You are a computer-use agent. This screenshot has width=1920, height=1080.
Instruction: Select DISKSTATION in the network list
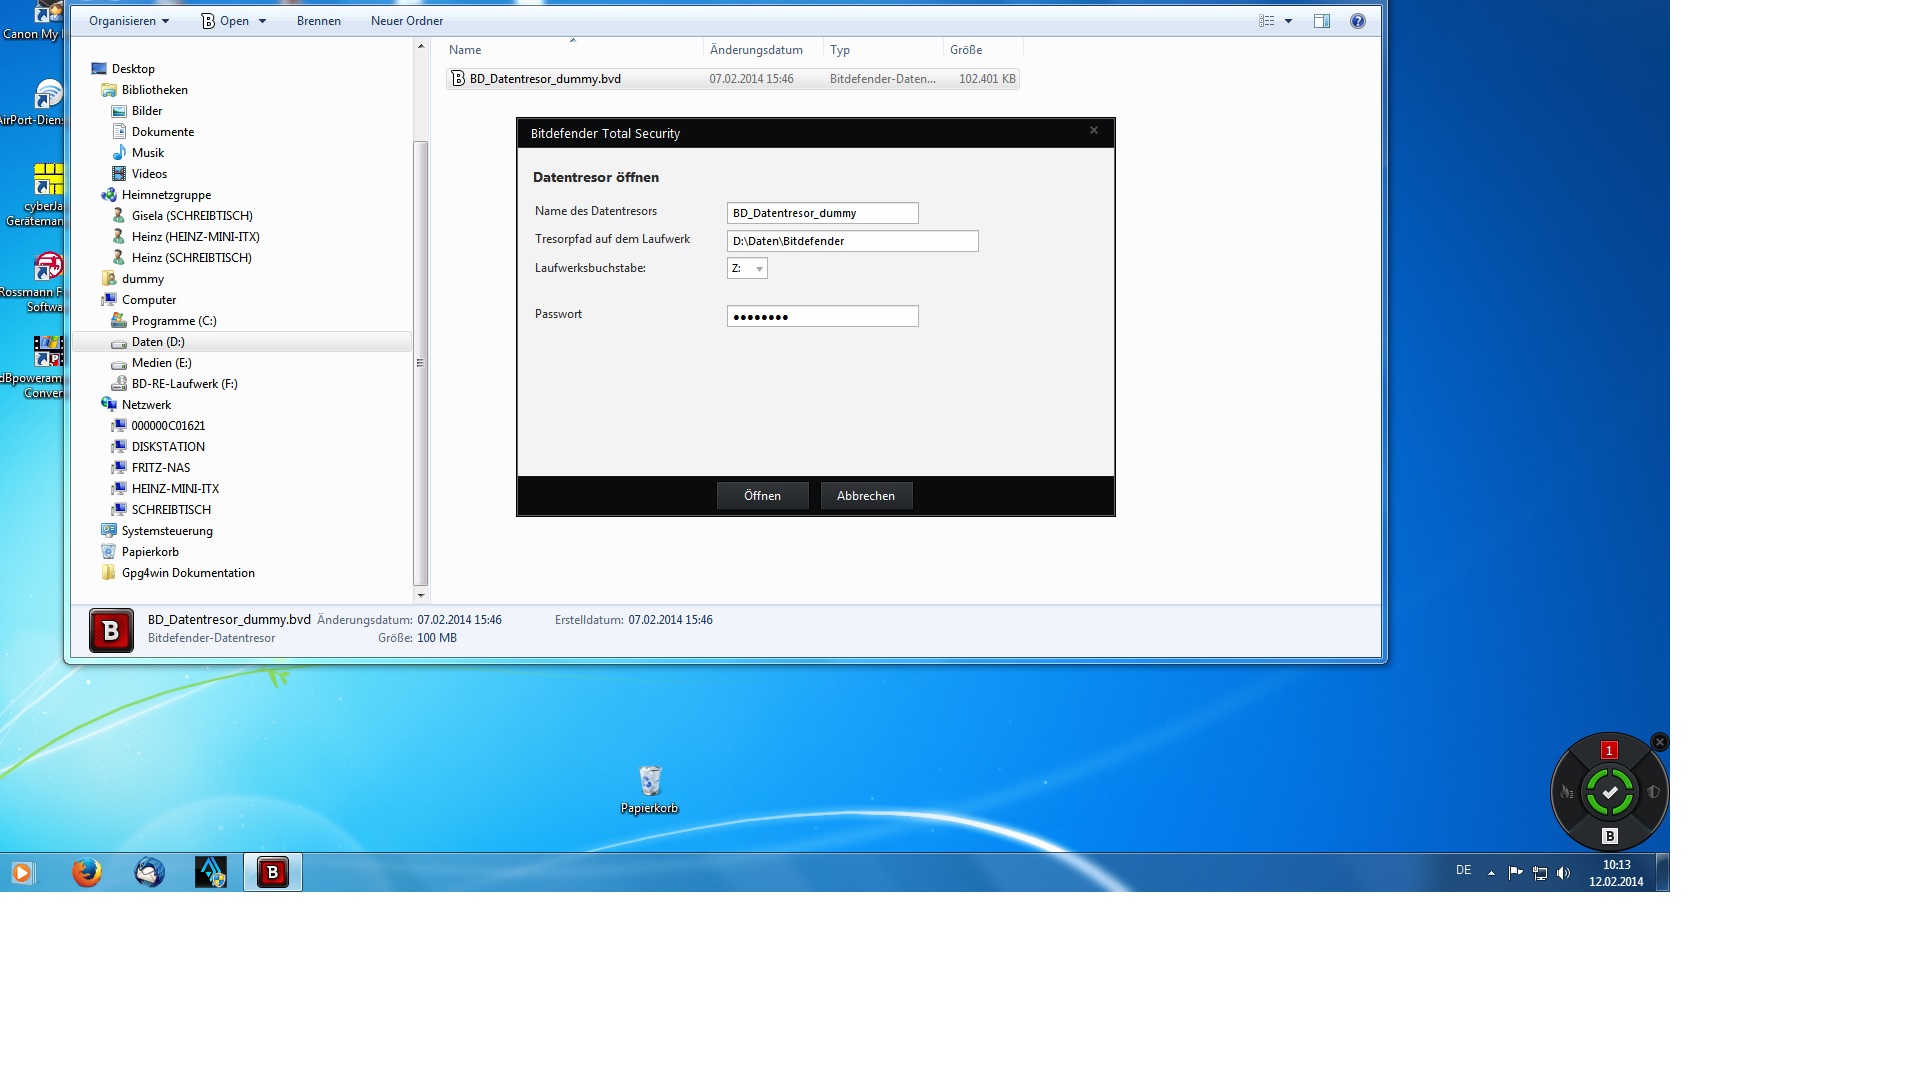pyautogui.click(x=168, y=447)
